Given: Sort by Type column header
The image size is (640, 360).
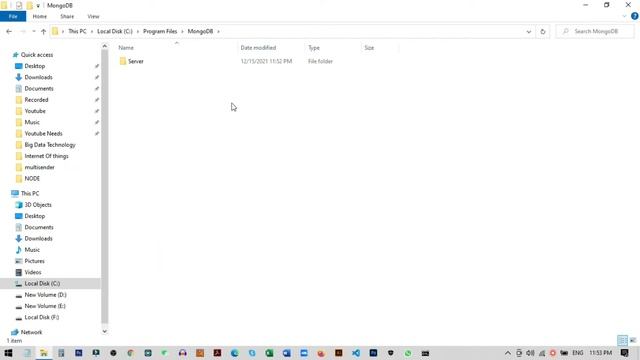Looking at the screenshot, I should tap(314, 48).
